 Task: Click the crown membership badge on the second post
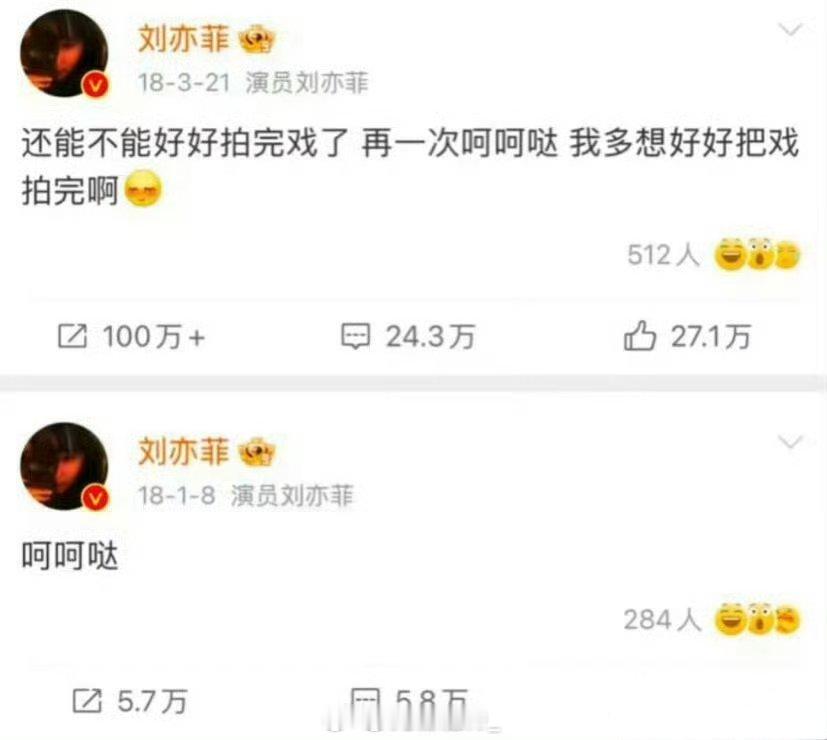(257, 453)
